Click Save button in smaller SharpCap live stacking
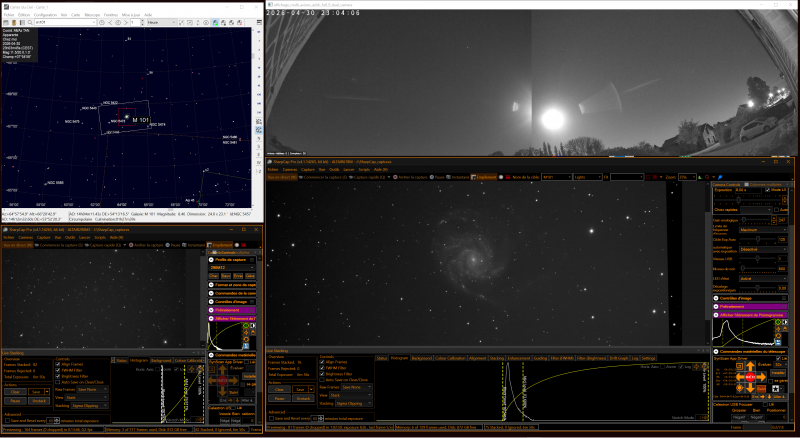Viewport: 800px width, 438px height. [36, 392]
